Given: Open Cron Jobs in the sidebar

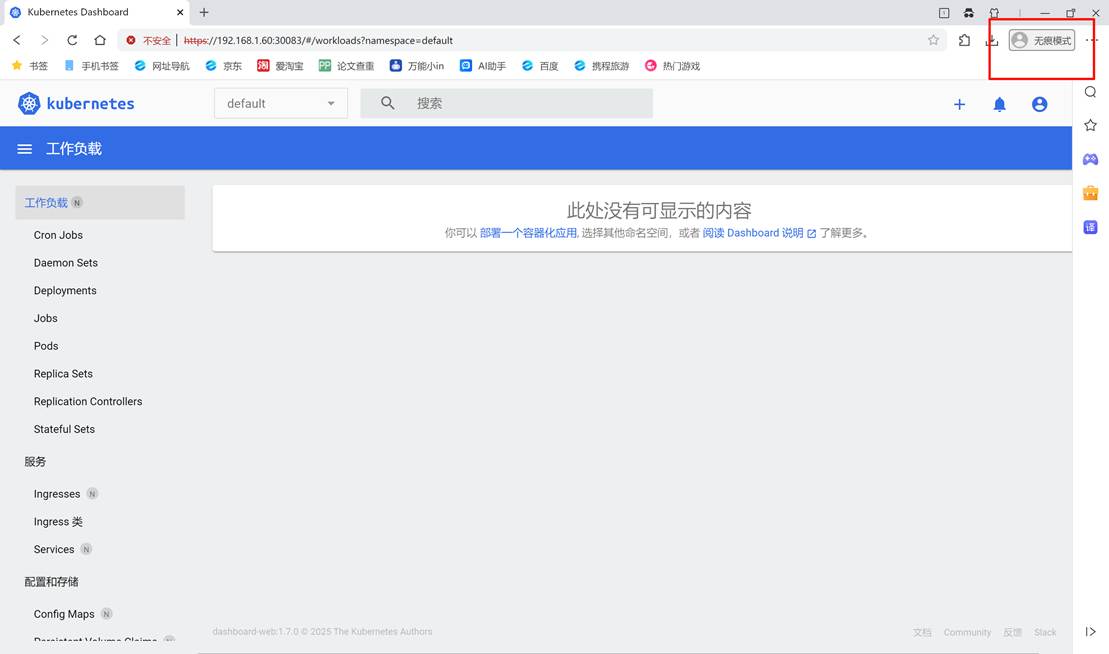Looking at the screenshot, I should tap(58, 235).
